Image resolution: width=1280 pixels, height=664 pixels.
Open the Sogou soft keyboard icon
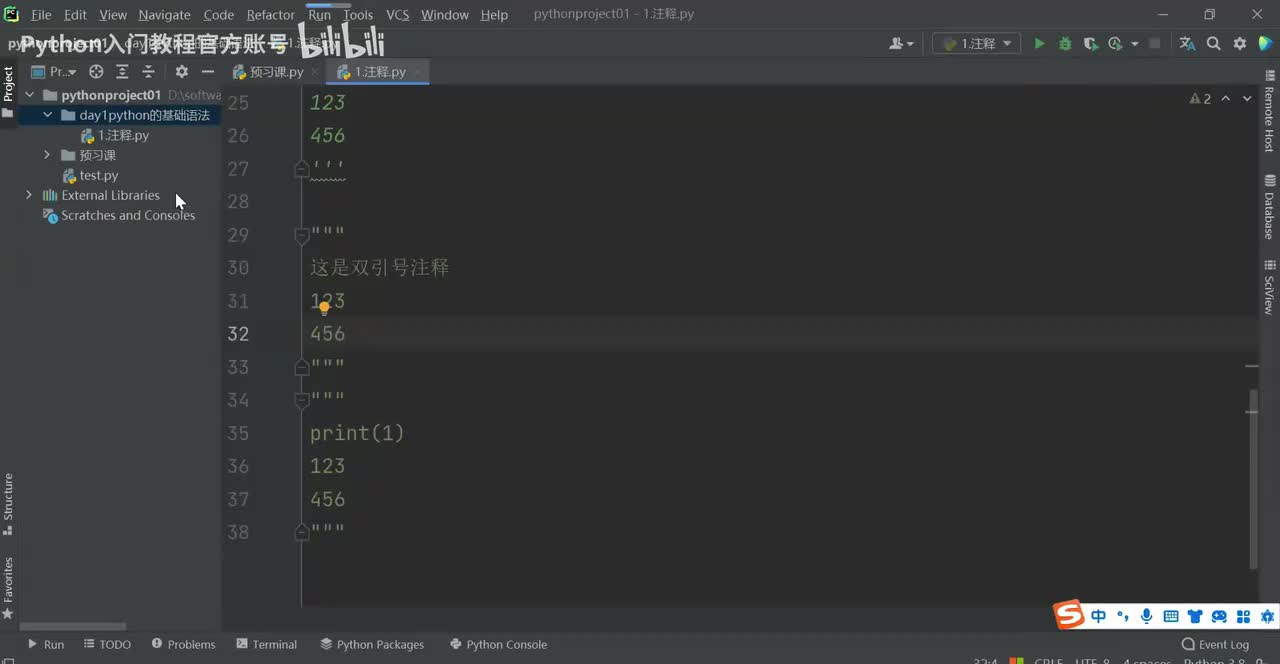pyautogui.click(x=1170, y=616)
